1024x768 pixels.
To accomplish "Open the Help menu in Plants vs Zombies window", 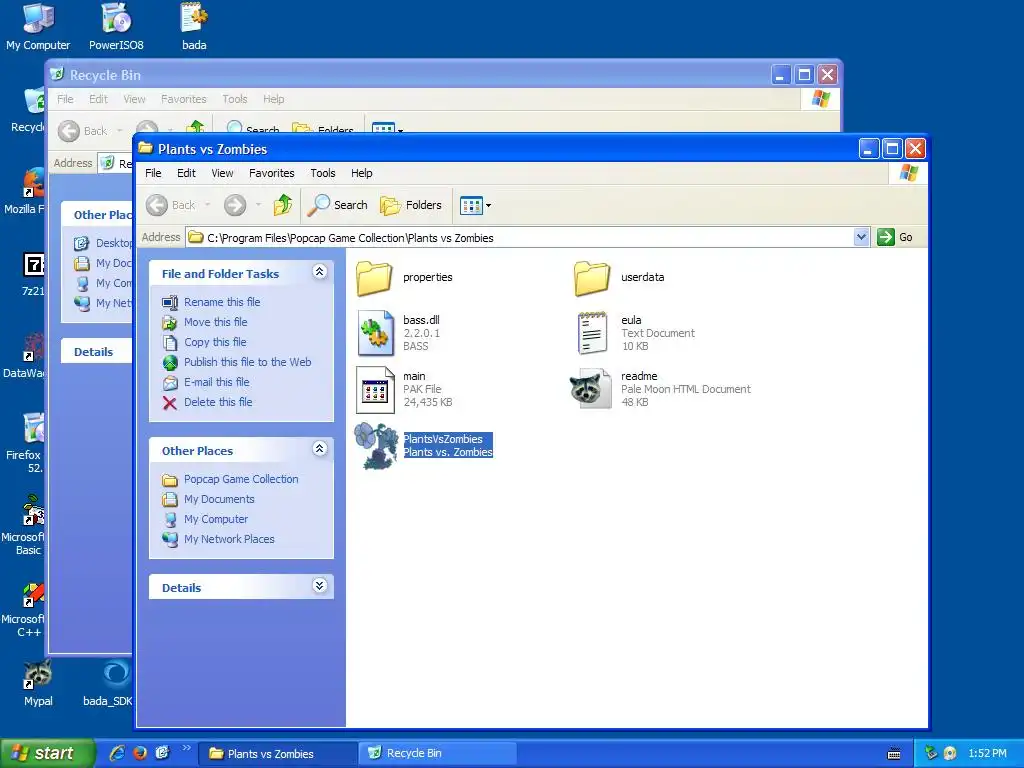I will tap(362, 173).
